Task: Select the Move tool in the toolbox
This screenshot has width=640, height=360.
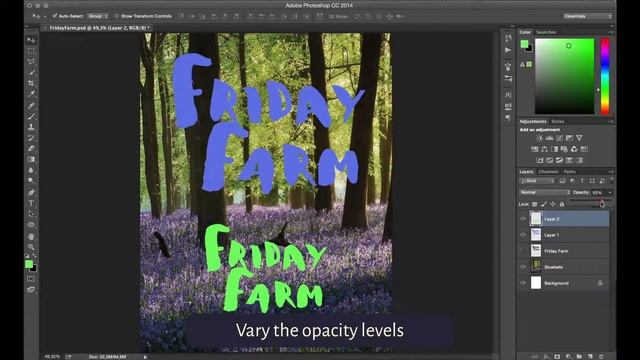Action: 31,40
